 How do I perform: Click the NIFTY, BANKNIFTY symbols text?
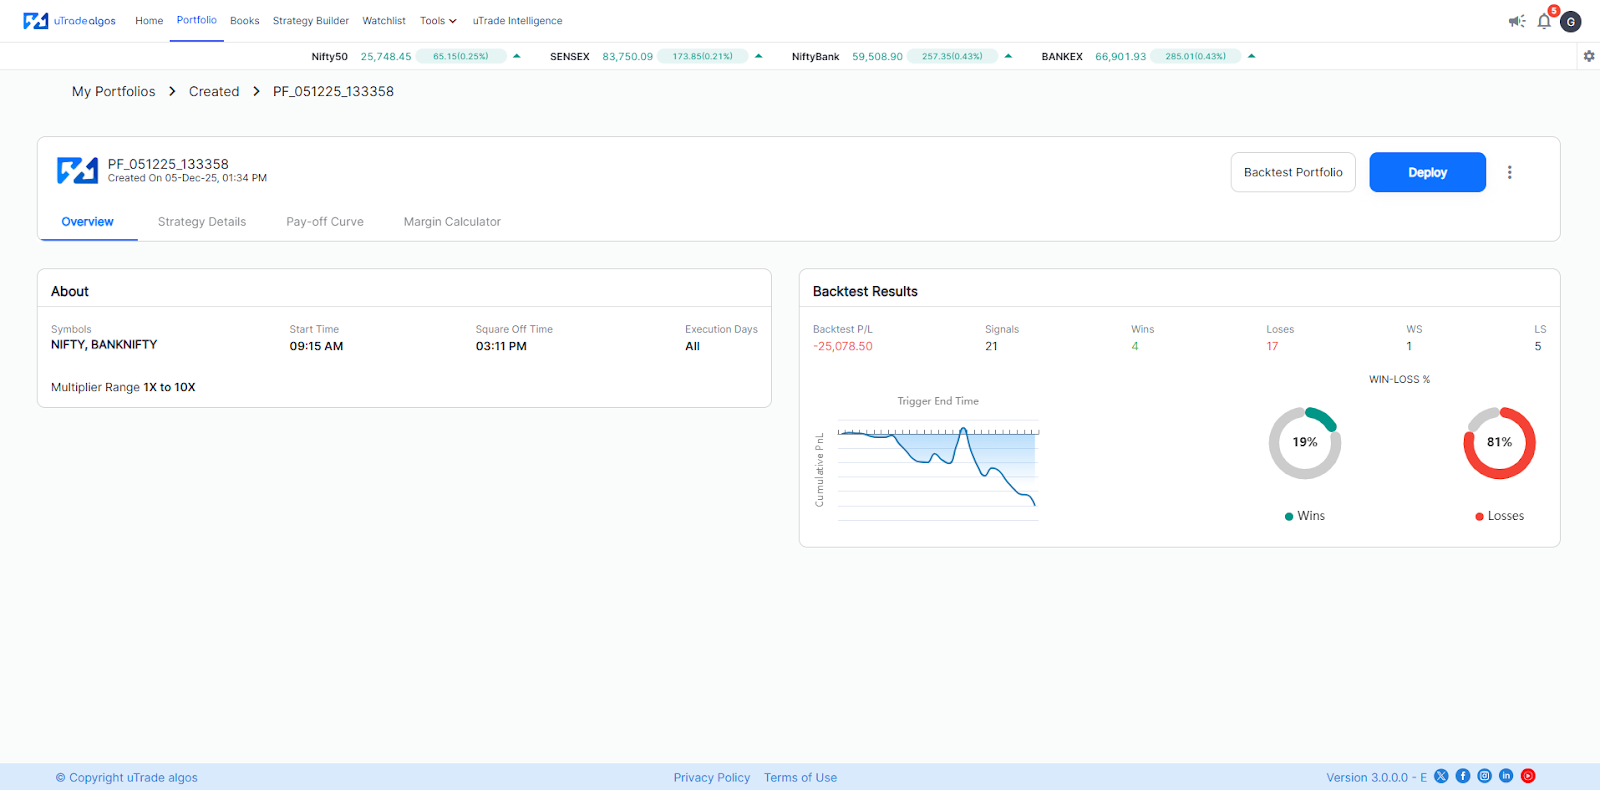point(104,344)
